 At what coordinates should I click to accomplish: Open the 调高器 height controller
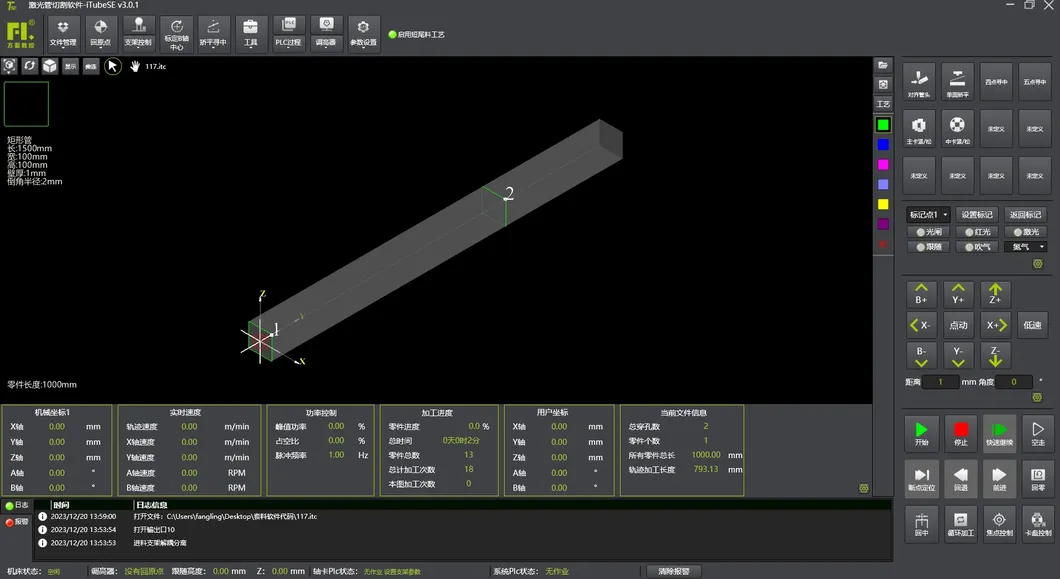(x=326, y=33)
